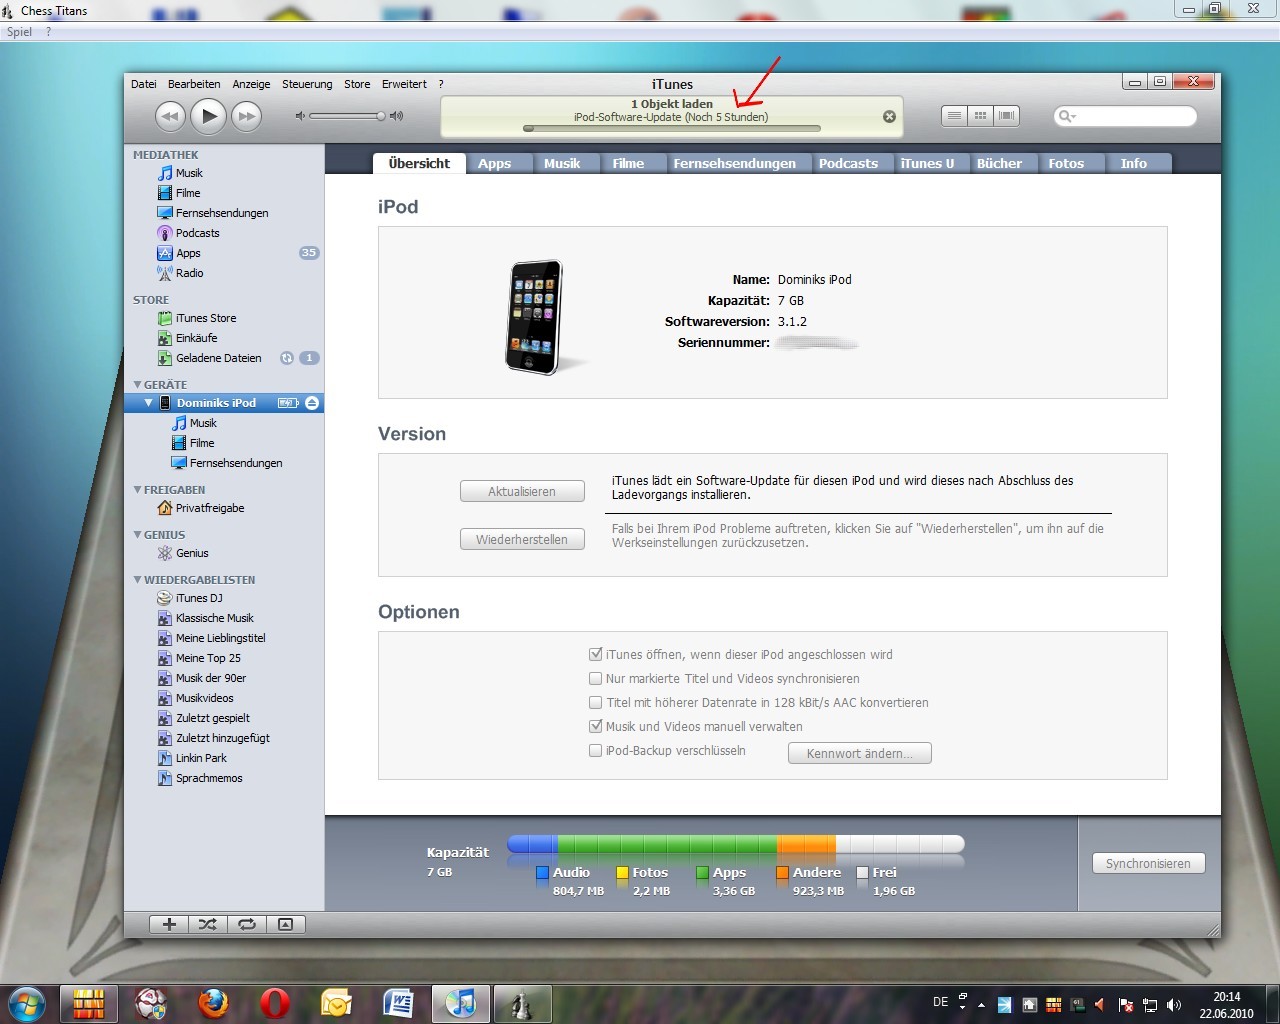Viewport: 1280px width, 1024px height.
Task: Eject Dominiks iPod
Action: click(x=312, y=403)
